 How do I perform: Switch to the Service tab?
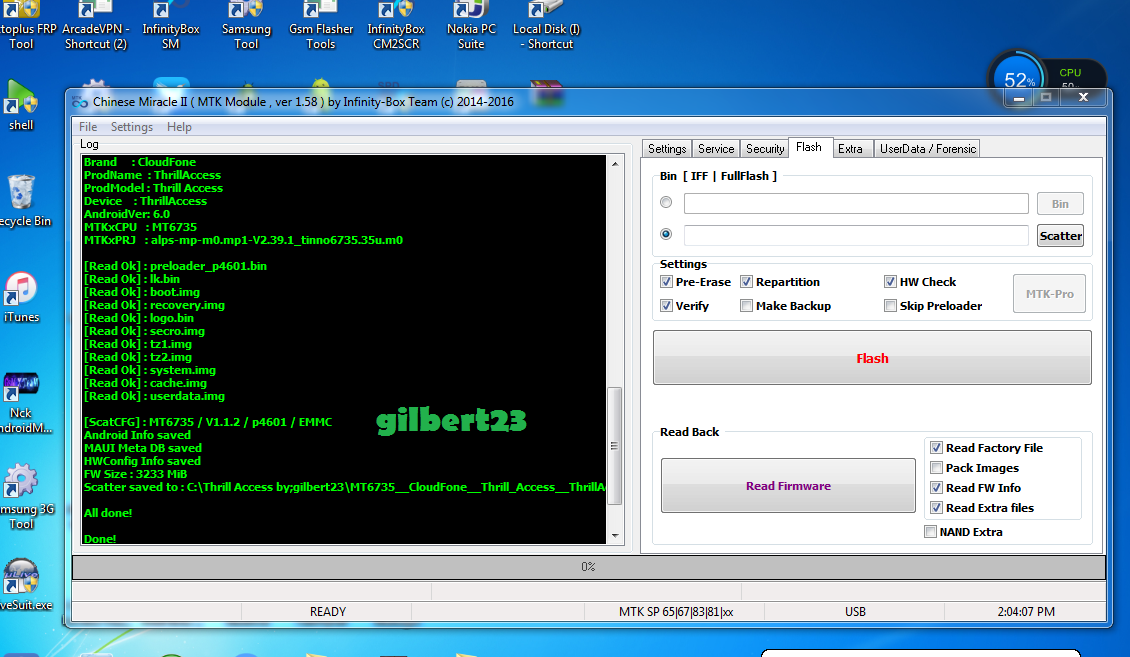click(716, 148)
